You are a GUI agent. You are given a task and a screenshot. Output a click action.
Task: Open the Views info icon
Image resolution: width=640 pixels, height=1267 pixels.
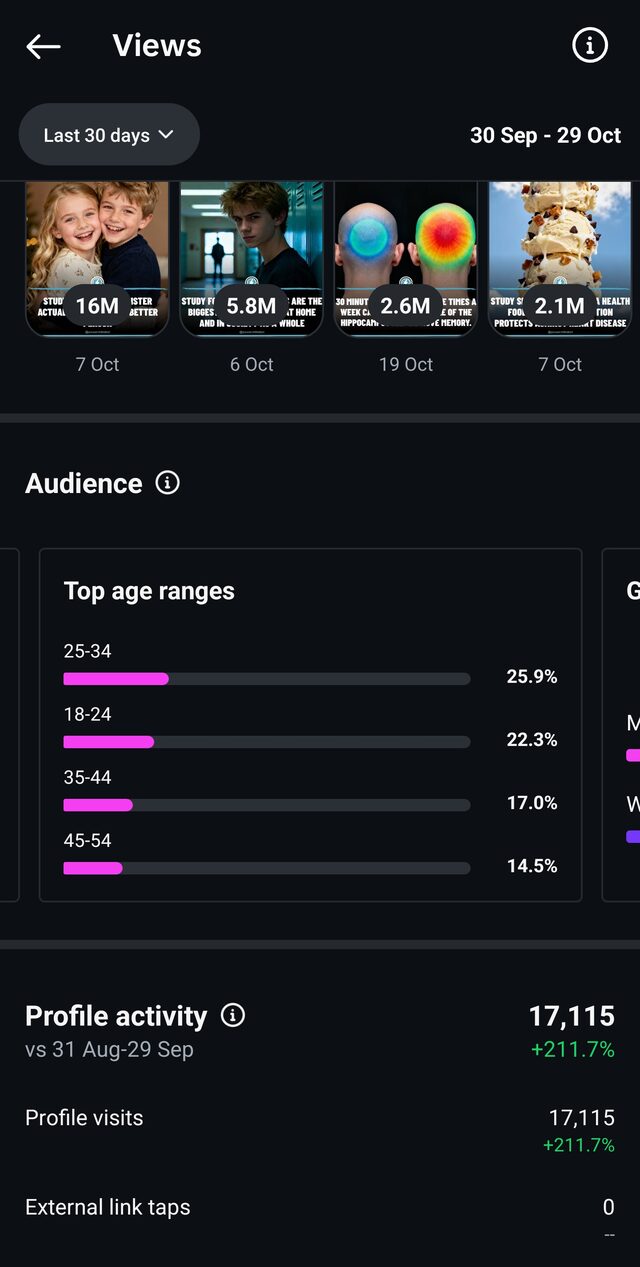(590, 45)
